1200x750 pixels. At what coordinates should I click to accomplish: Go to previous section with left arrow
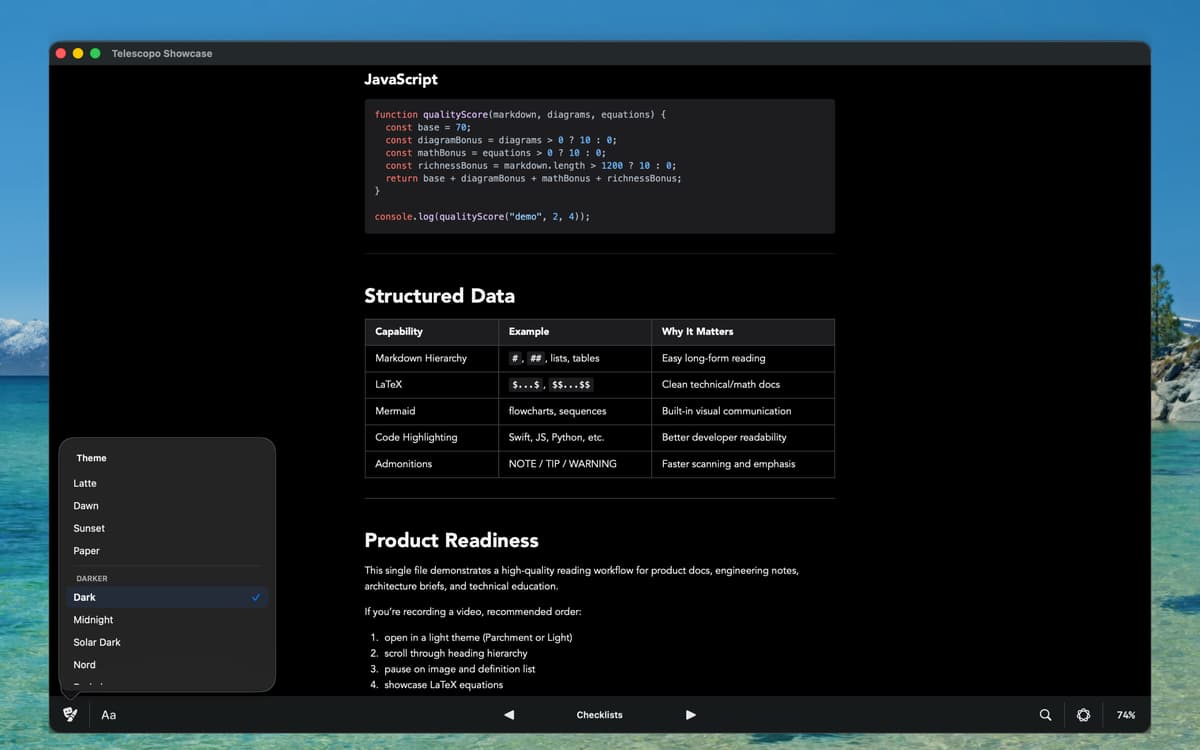tap(509, 715)
